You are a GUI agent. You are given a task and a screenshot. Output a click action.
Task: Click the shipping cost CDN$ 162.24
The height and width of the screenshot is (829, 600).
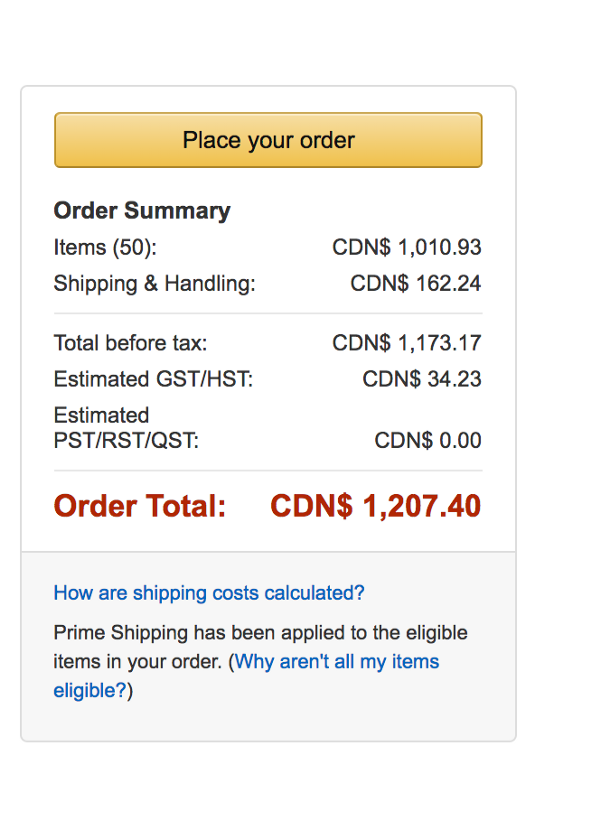coord(416,283)
